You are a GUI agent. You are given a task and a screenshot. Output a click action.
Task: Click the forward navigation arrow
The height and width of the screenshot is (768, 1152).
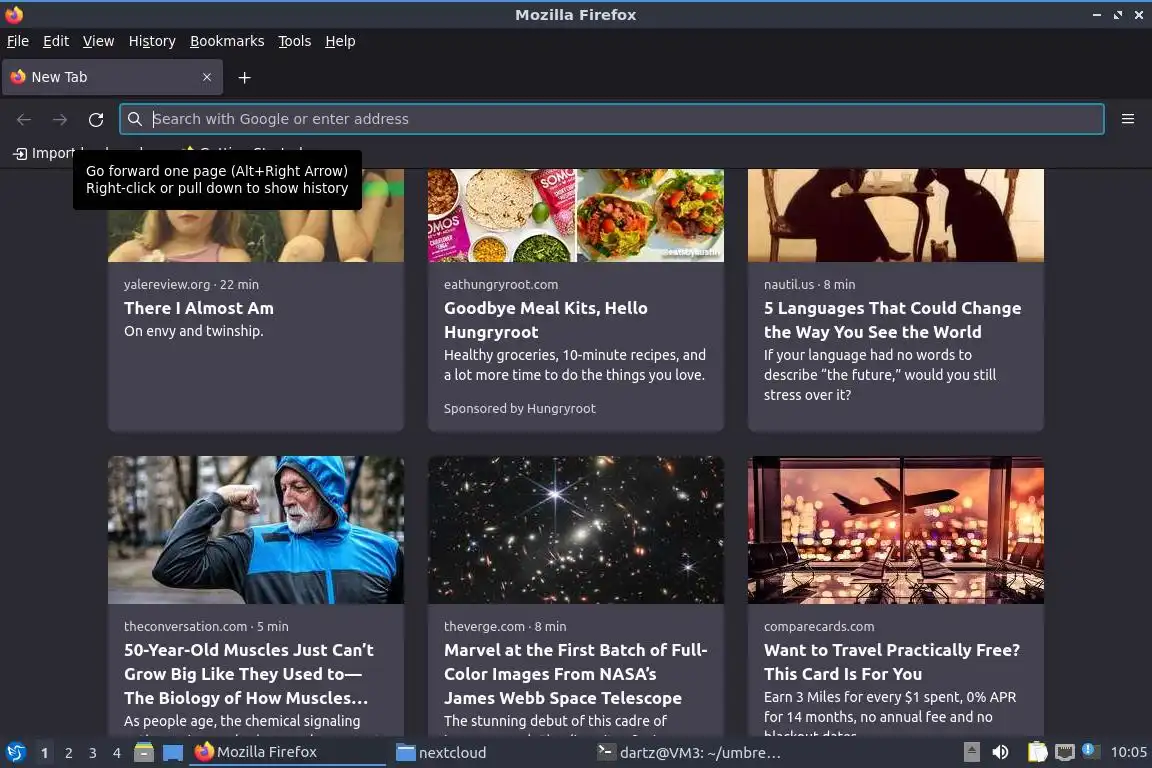pyautogui.click(x=60, y=119)
